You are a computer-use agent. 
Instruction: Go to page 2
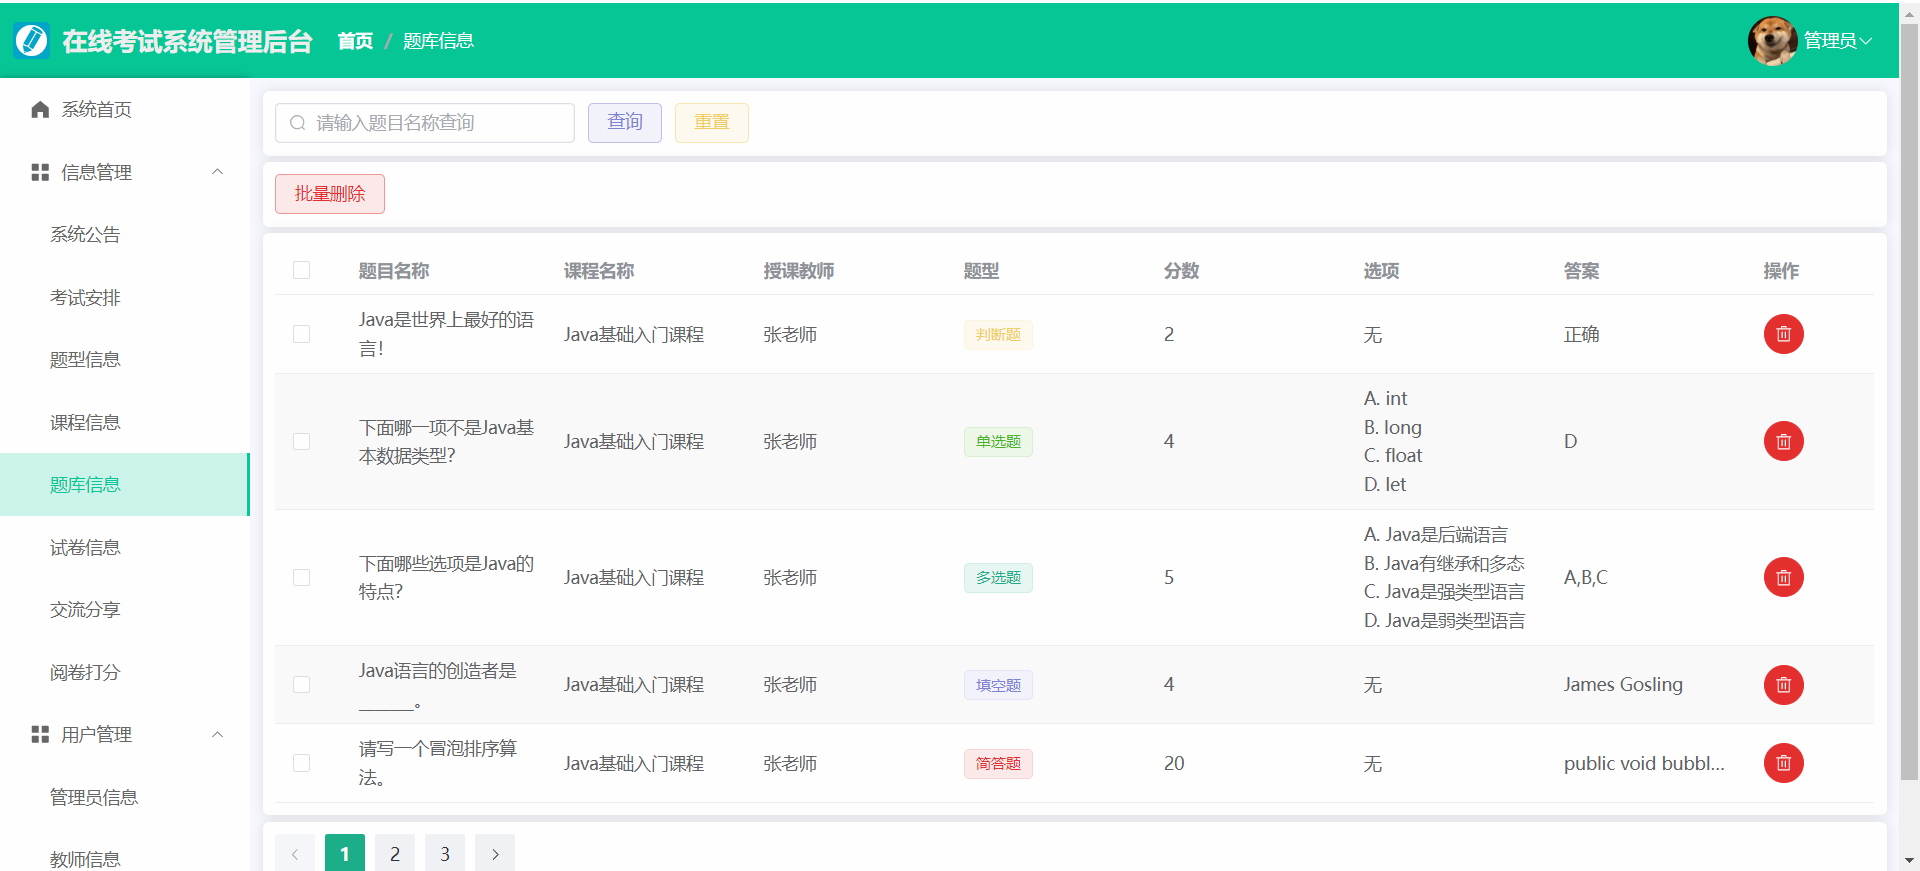(395, 854)
